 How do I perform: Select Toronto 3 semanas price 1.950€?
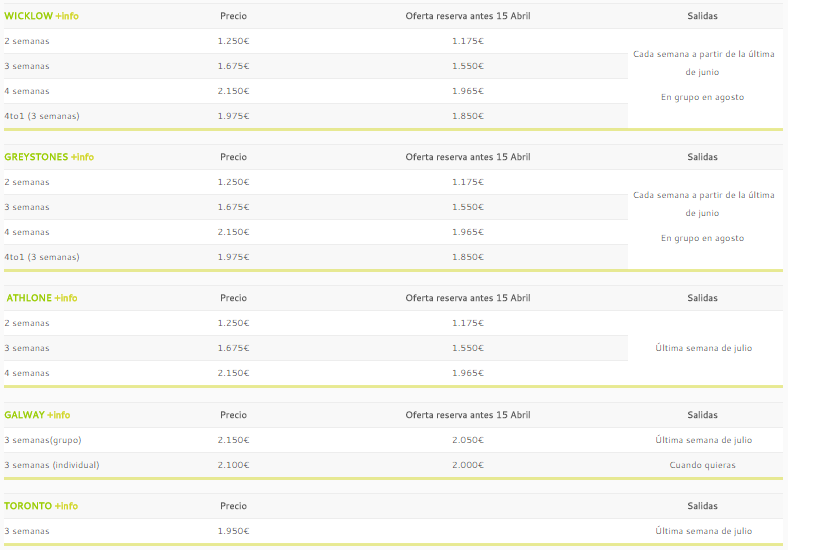(233, 531)
